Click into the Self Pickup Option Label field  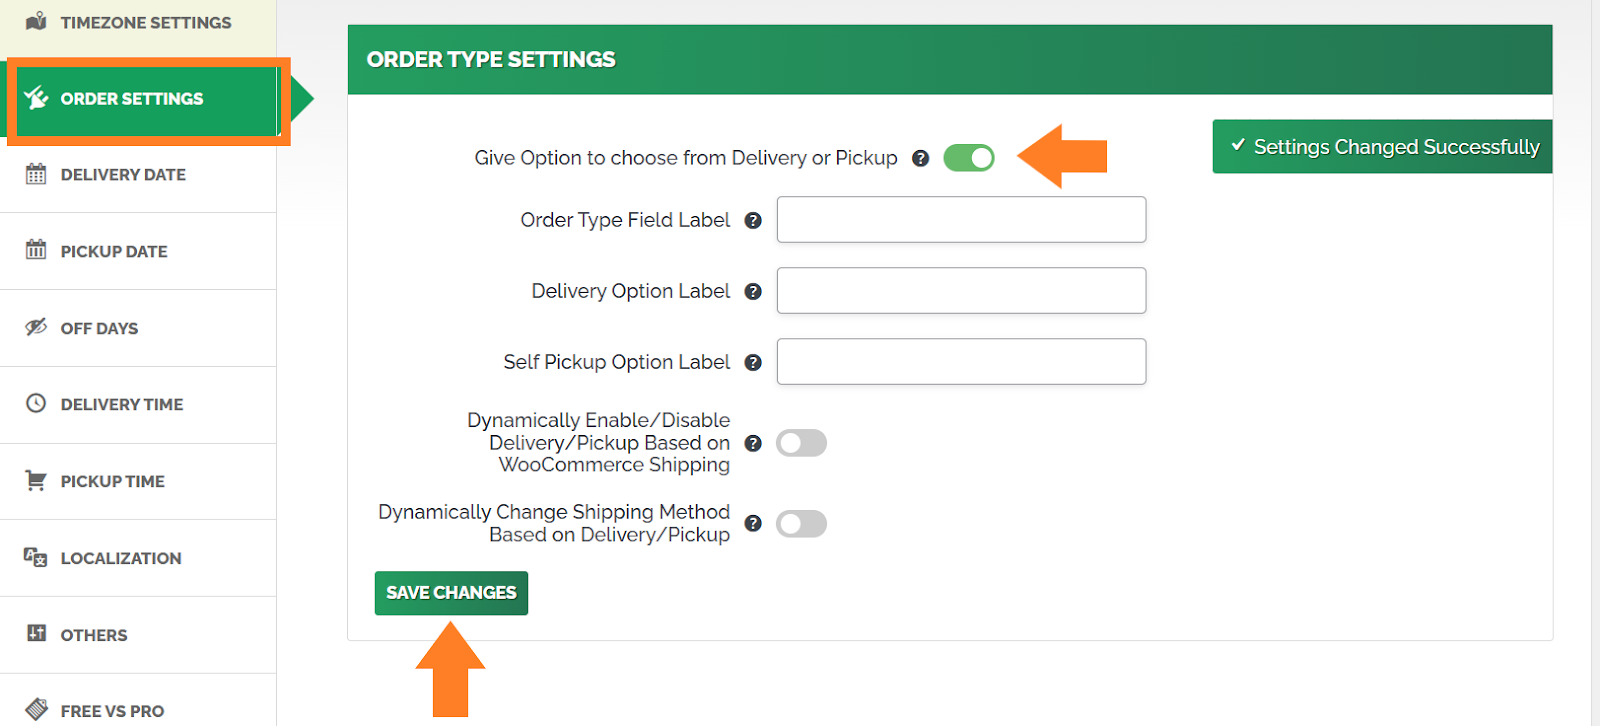pos(961,361)
